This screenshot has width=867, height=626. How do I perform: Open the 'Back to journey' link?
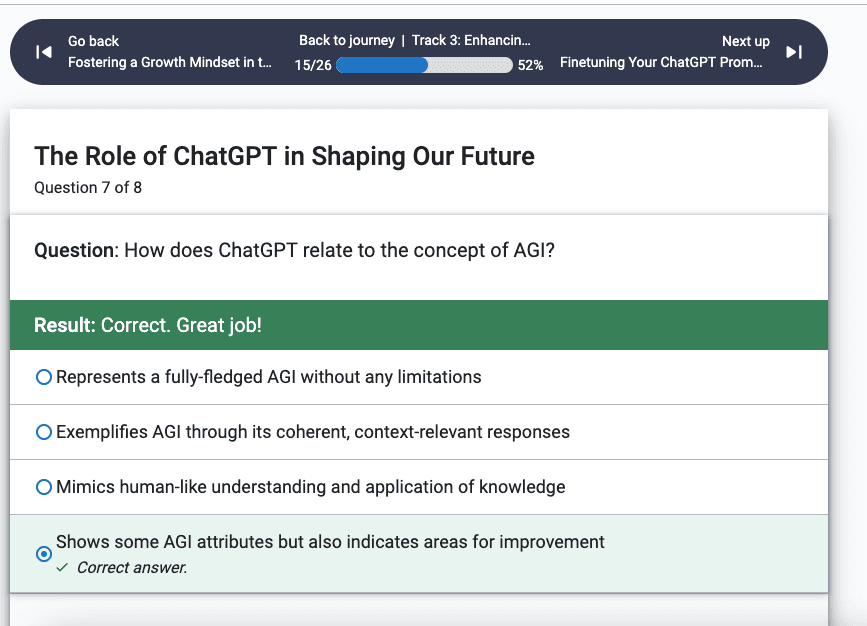(347, 40)
